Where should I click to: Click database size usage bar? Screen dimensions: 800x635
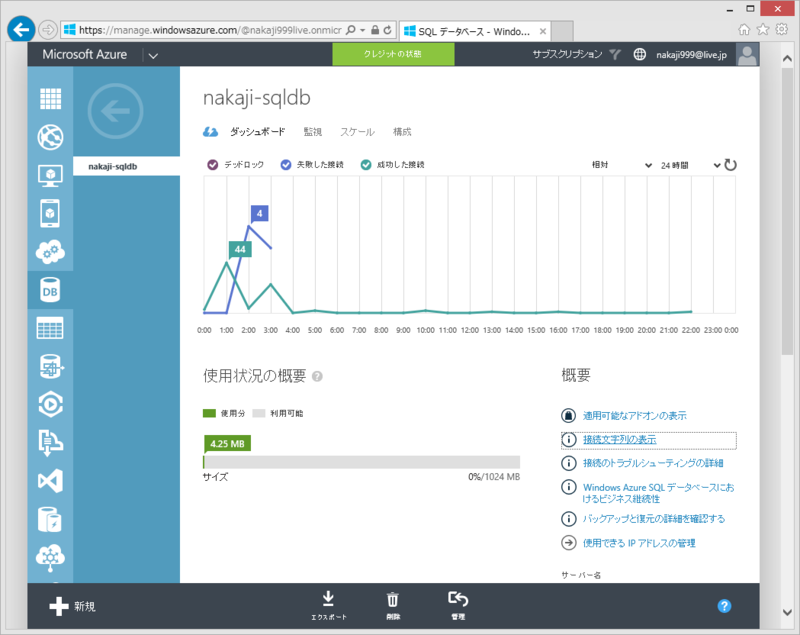click(x=361, y=462)
